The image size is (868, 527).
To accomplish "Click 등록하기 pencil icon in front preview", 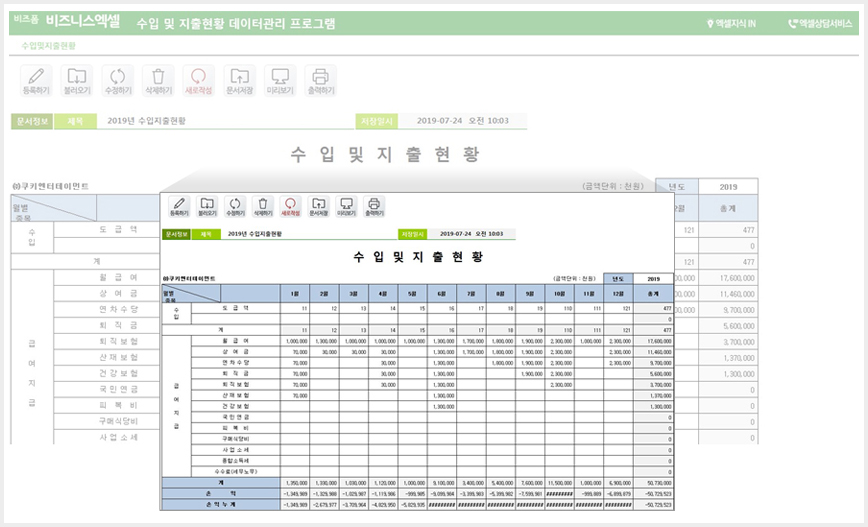I will click(x=179, y=206).
